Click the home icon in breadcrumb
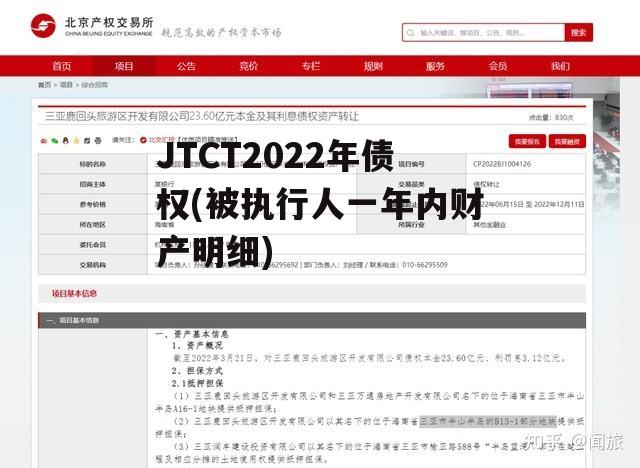 [43, 86]
